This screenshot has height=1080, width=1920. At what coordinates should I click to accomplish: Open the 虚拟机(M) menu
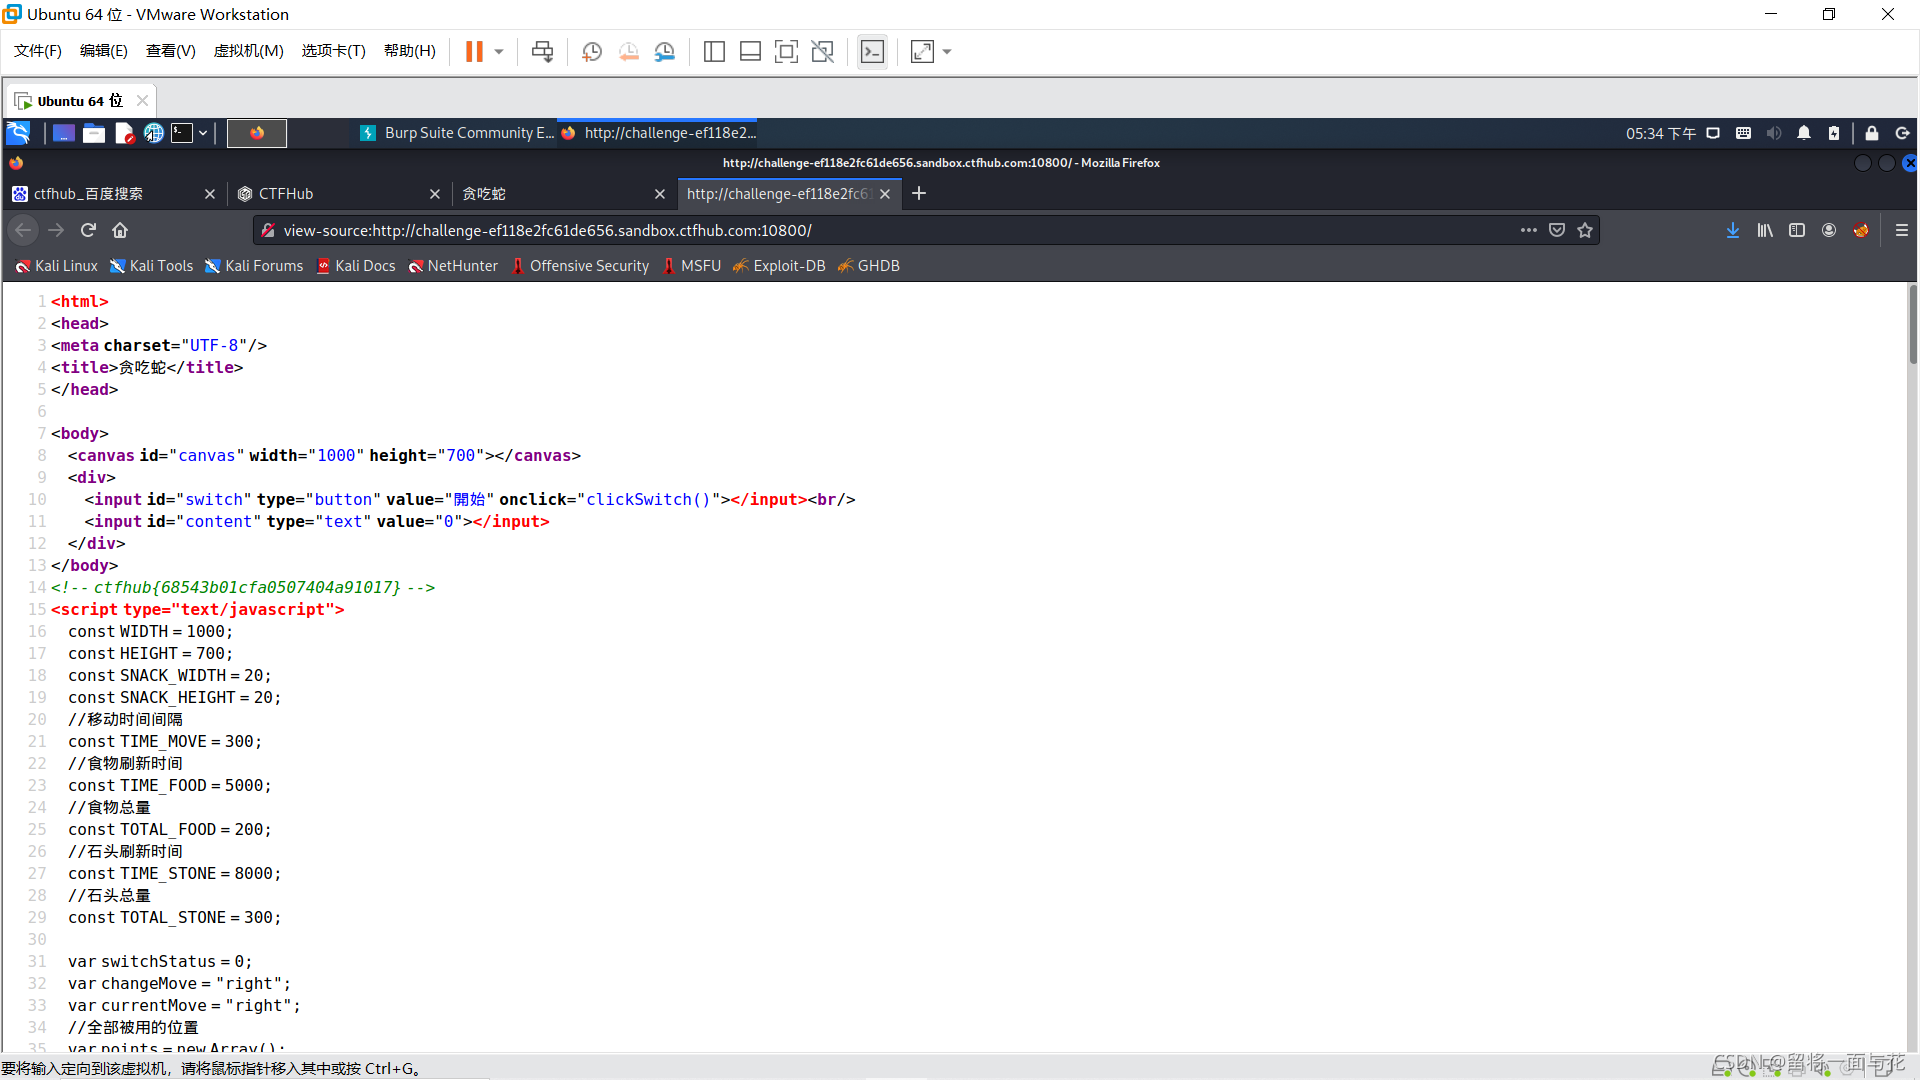point(248,51)
